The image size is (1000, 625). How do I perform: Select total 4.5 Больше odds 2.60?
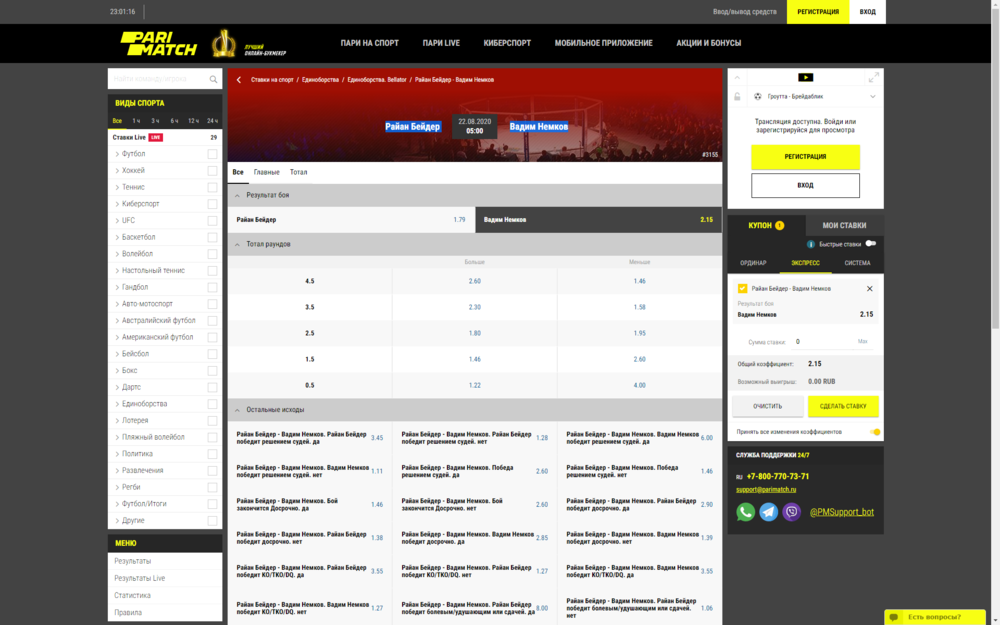[x=474, y=281]
